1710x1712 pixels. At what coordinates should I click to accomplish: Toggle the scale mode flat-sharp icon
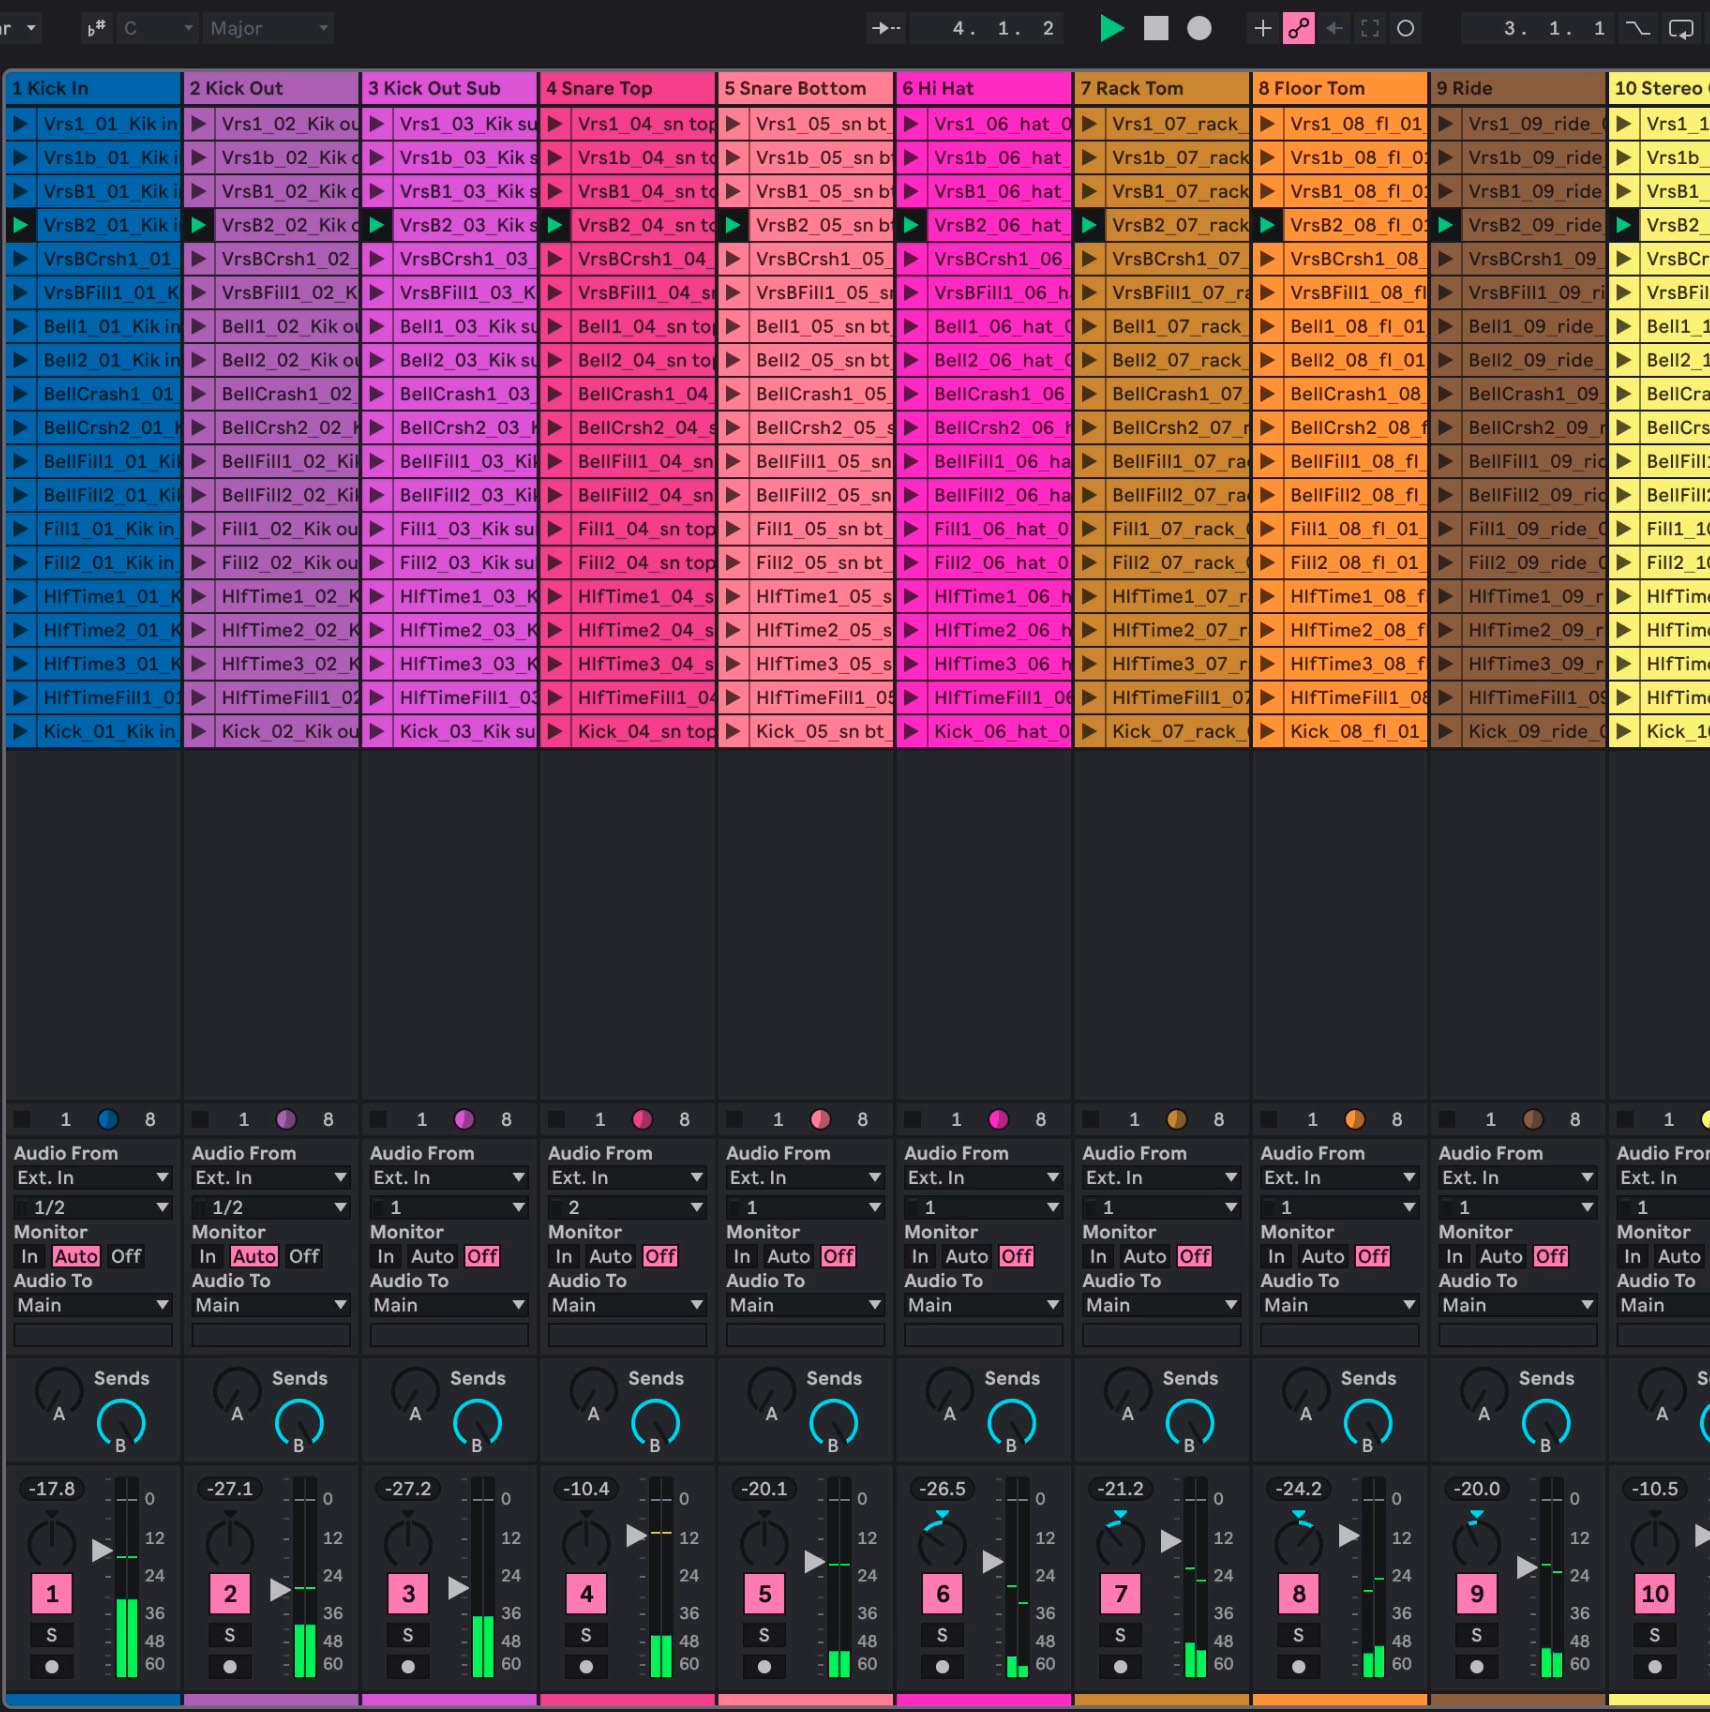point(96,28)
